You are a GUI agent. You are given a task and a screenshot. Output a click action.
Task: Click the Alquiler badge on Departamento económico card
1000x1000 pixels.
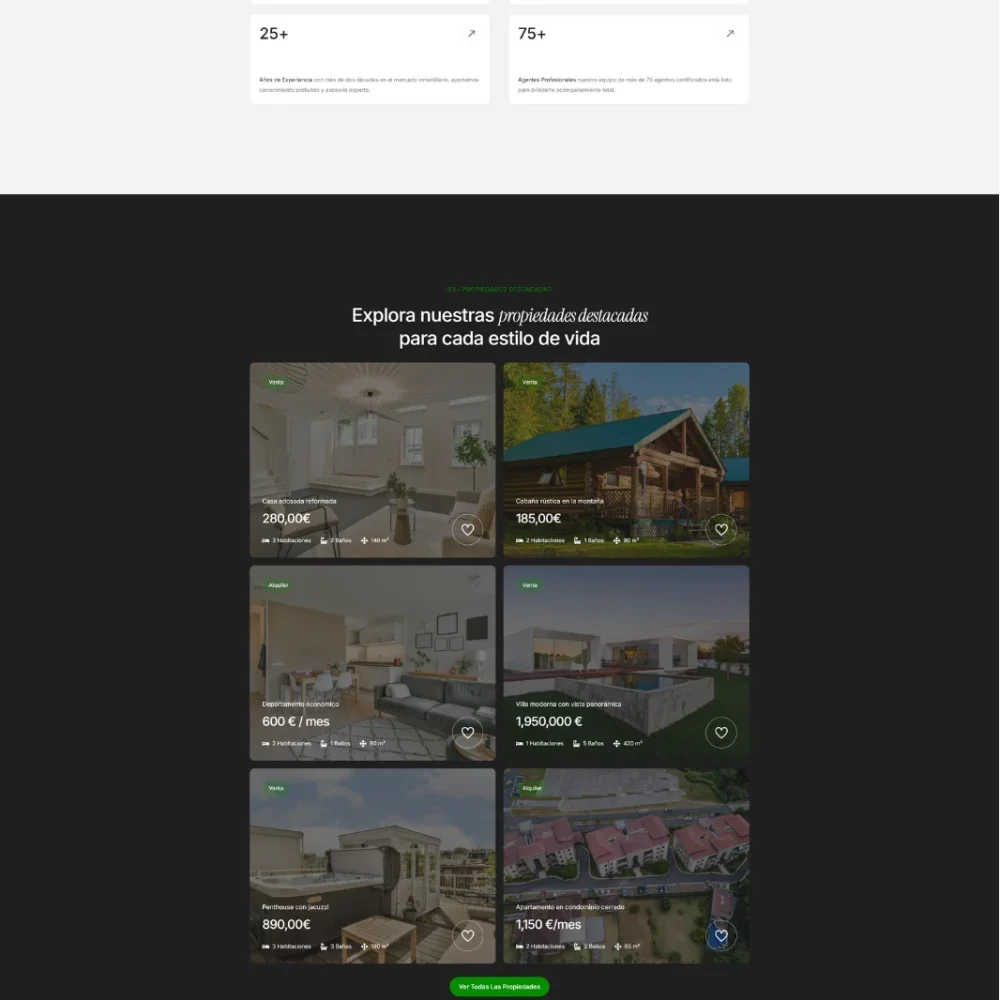coord(278,585)
